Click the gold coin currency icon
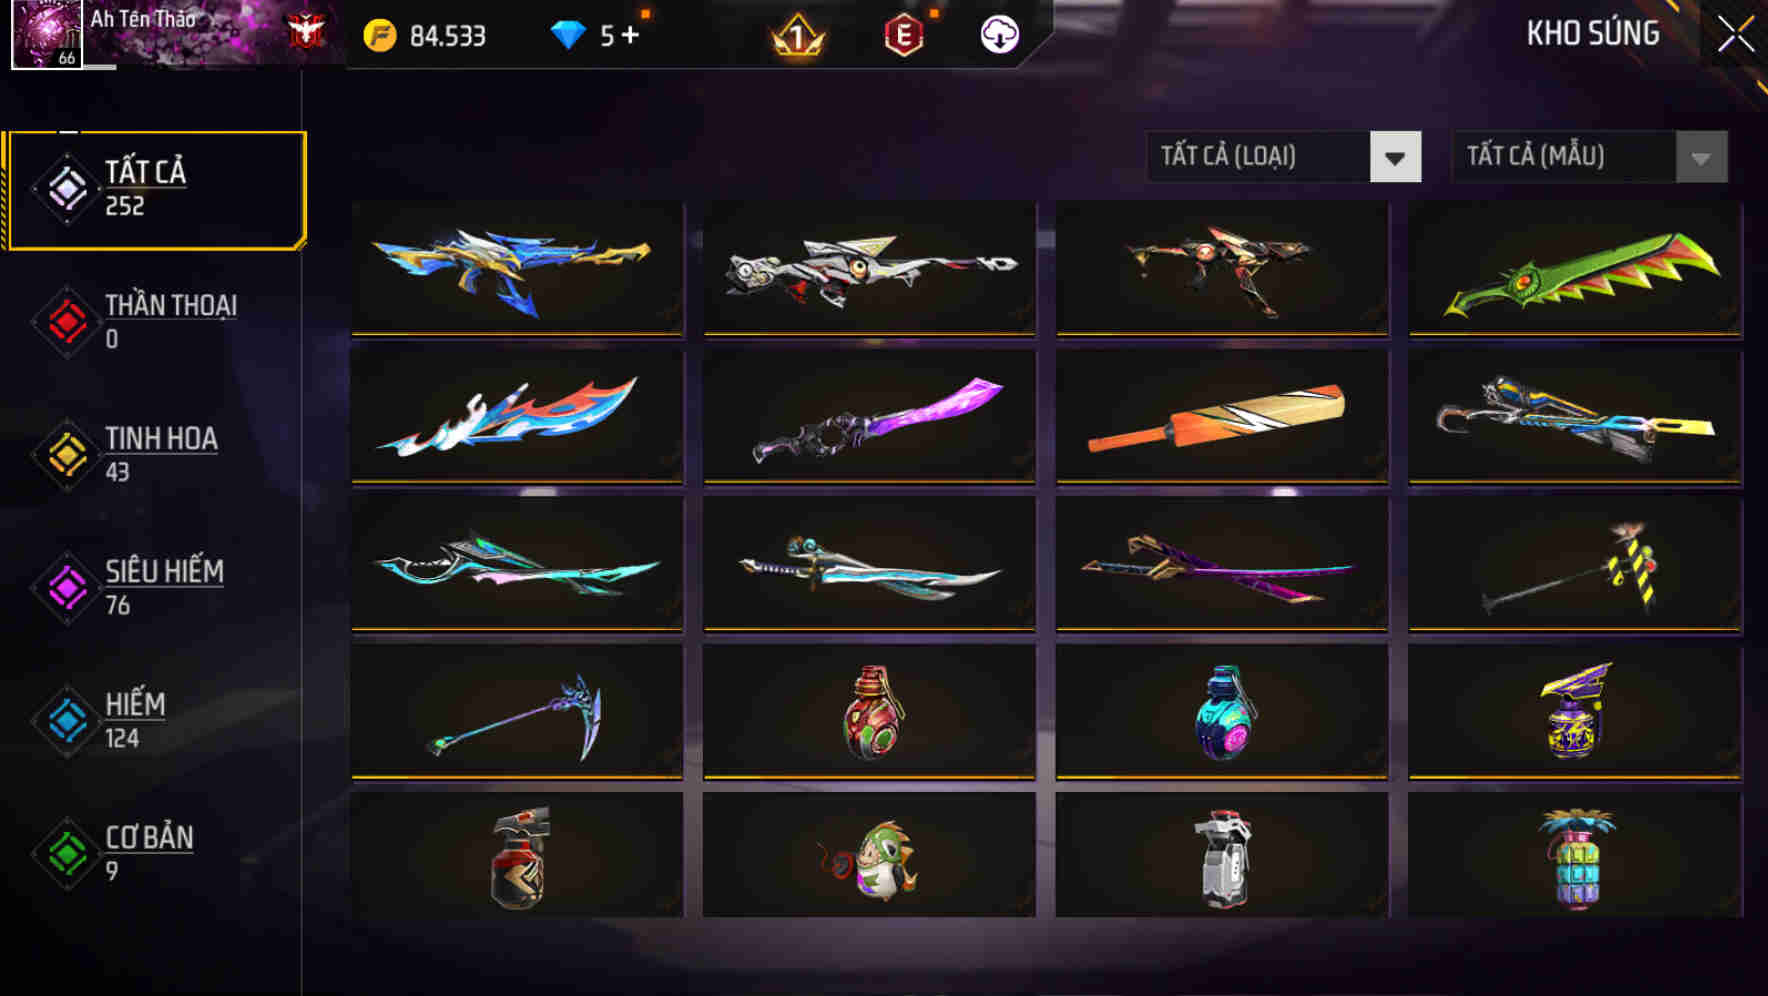 [380, 36]
